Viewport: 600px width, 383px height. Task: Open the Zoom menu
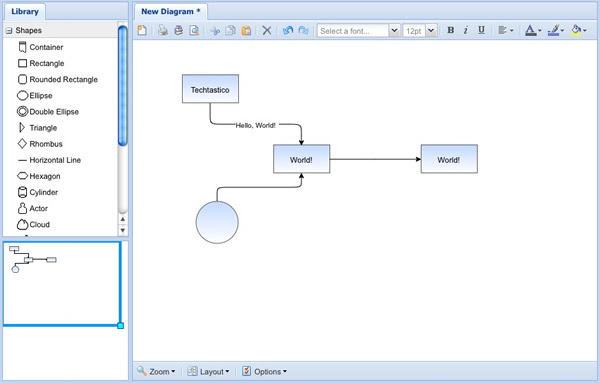click(x=156, y=372)
